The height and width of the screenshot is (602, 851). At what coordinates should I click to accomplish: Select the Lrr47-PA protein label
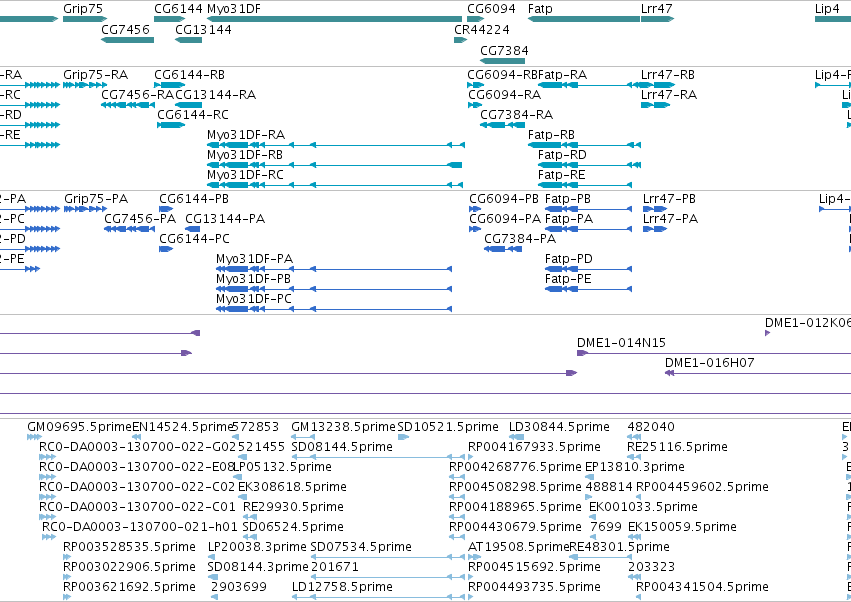[x=670, y=219]
